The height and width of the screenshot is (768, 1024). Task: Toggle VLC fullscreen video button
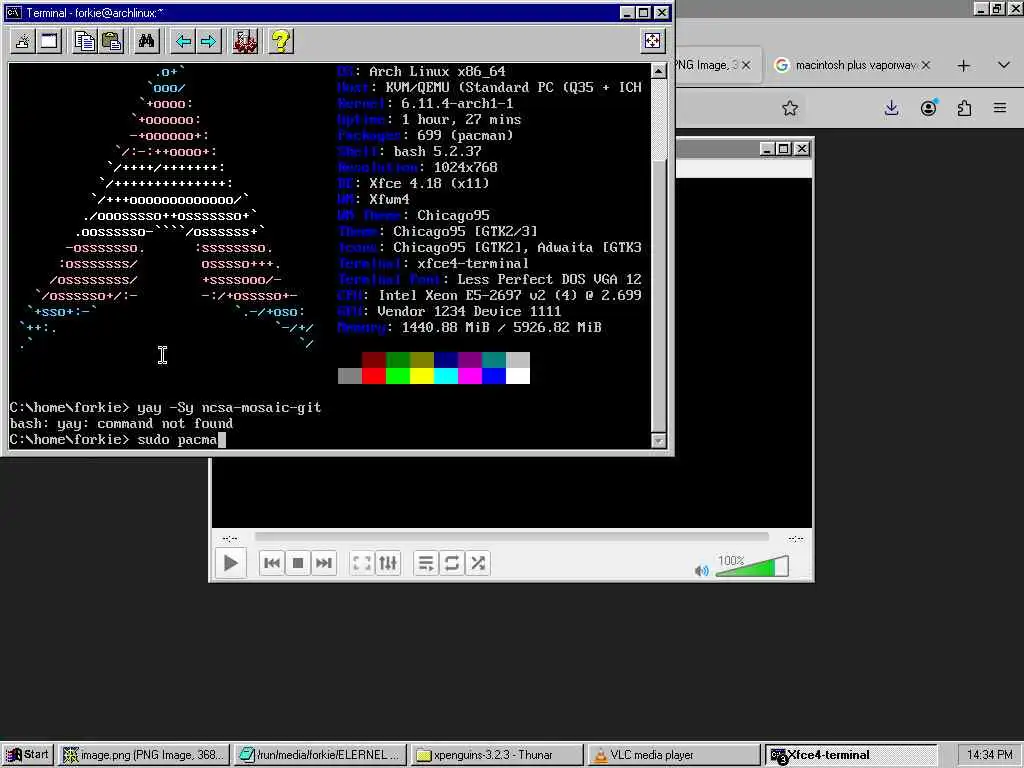tap(362, 563)
